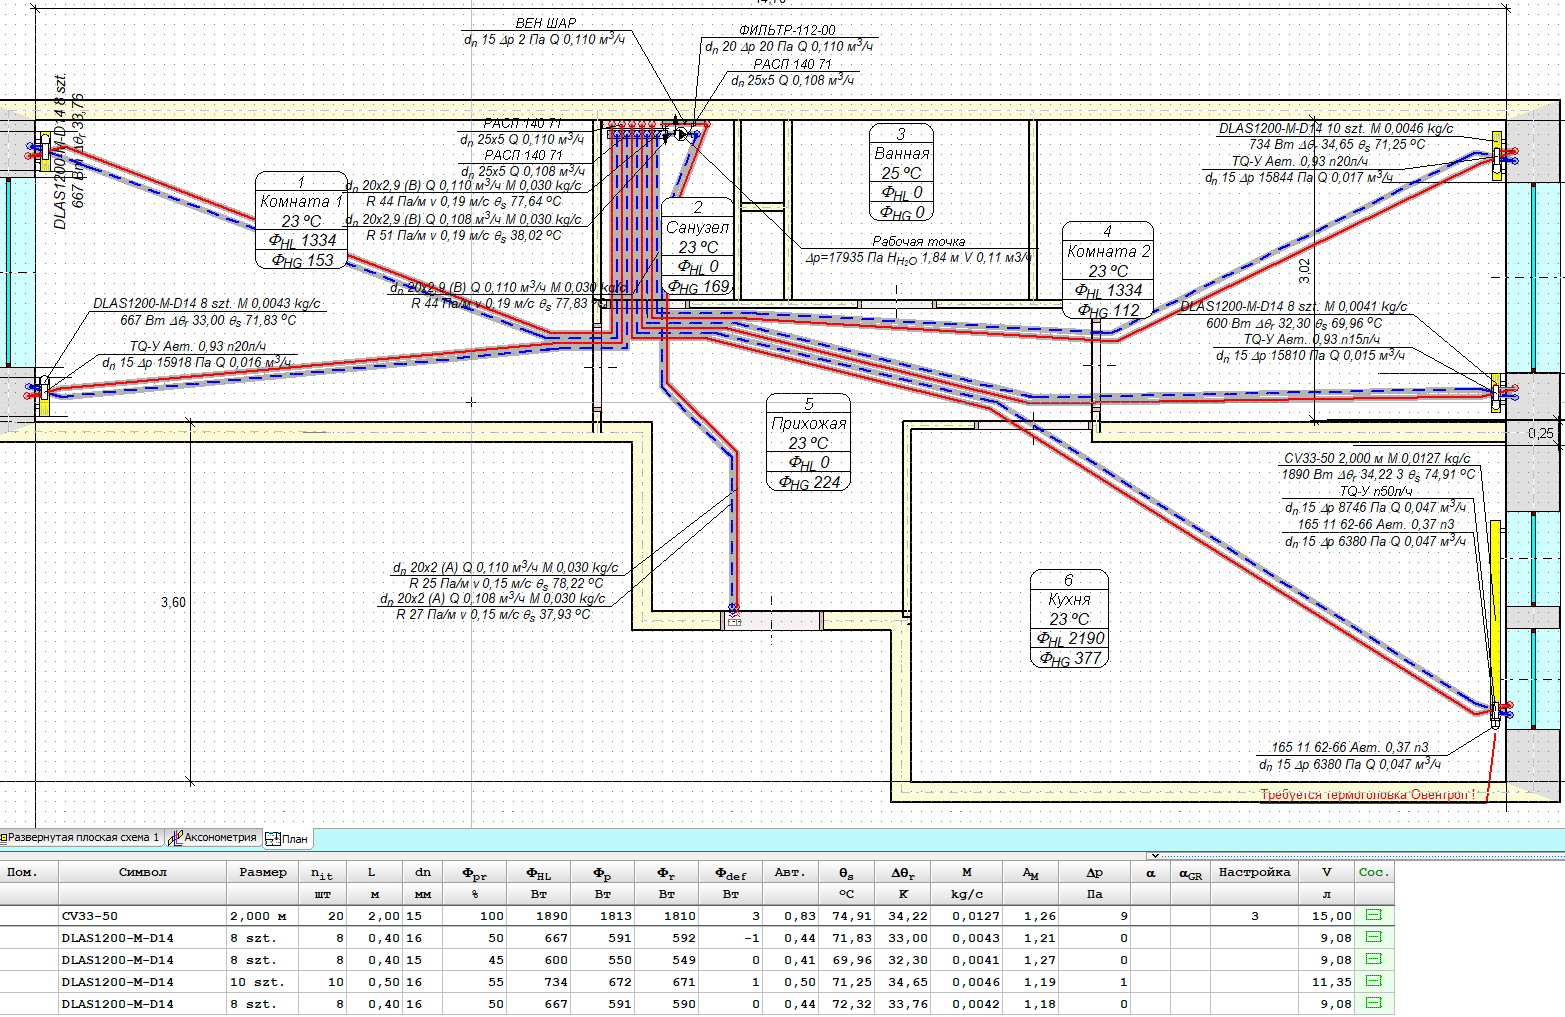Screen dimensions: 1565x1017
Task: Click the status icon in the 10 szt. row
Action: [1373, 981]
